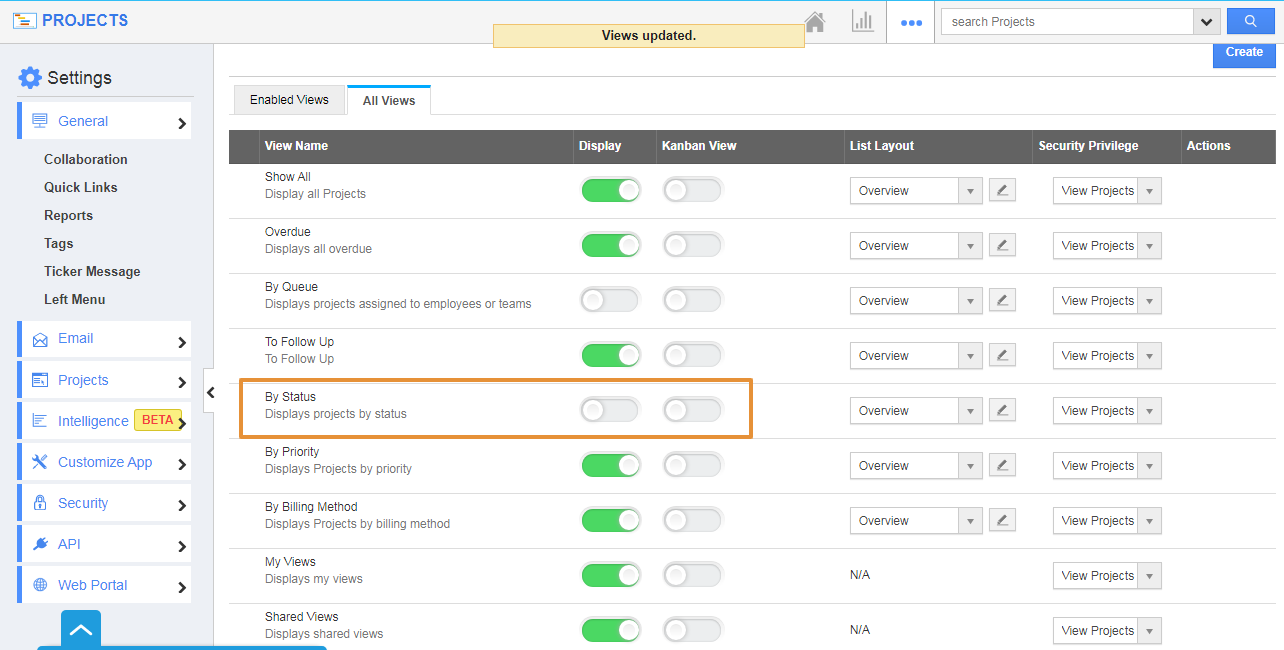Open Left Menu settings

(75, 299)
